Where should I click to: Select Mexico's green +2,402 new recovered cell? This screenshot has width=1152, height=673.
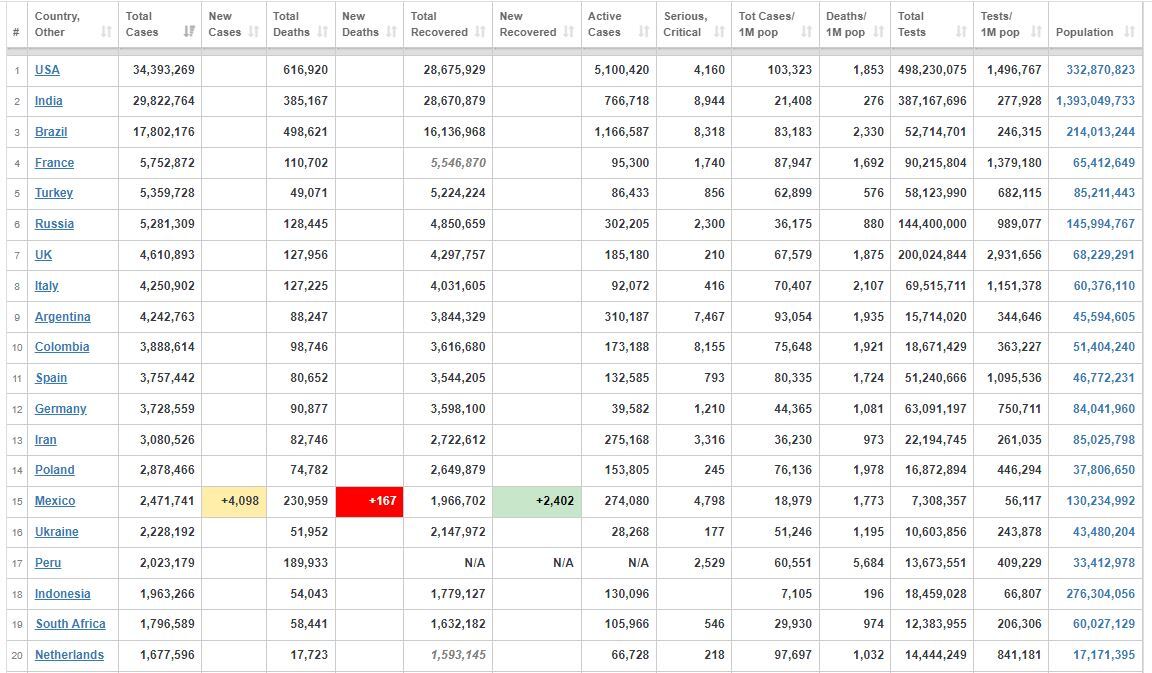(x=537, y=501)
